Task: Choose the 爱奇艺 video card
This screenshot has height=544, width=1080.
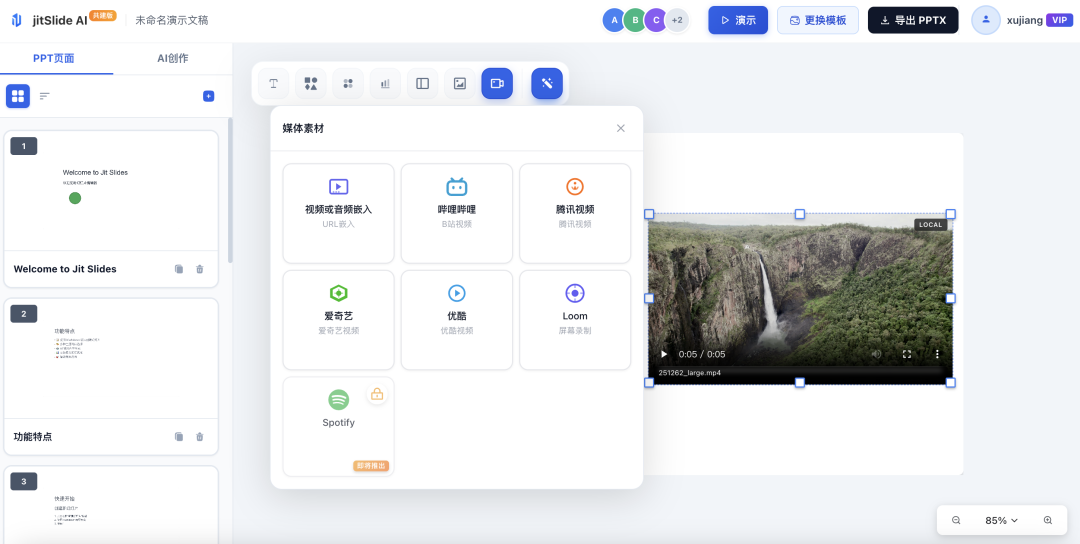Action: [x=338, y=320]
